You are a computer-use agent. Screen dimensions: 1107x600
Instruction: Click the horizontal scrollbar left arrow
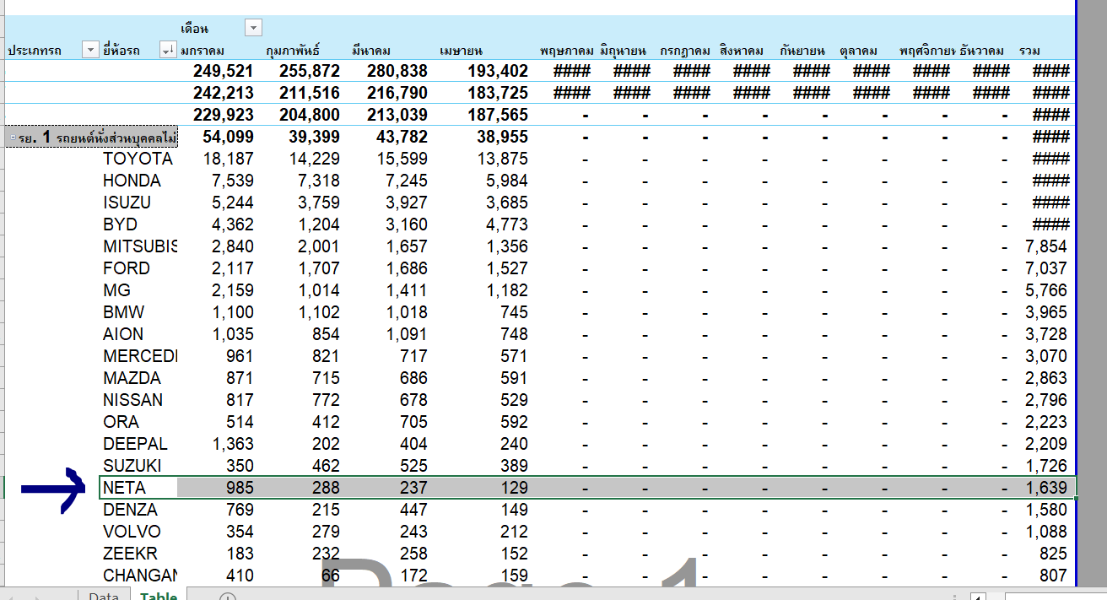(x=978, y=597)
